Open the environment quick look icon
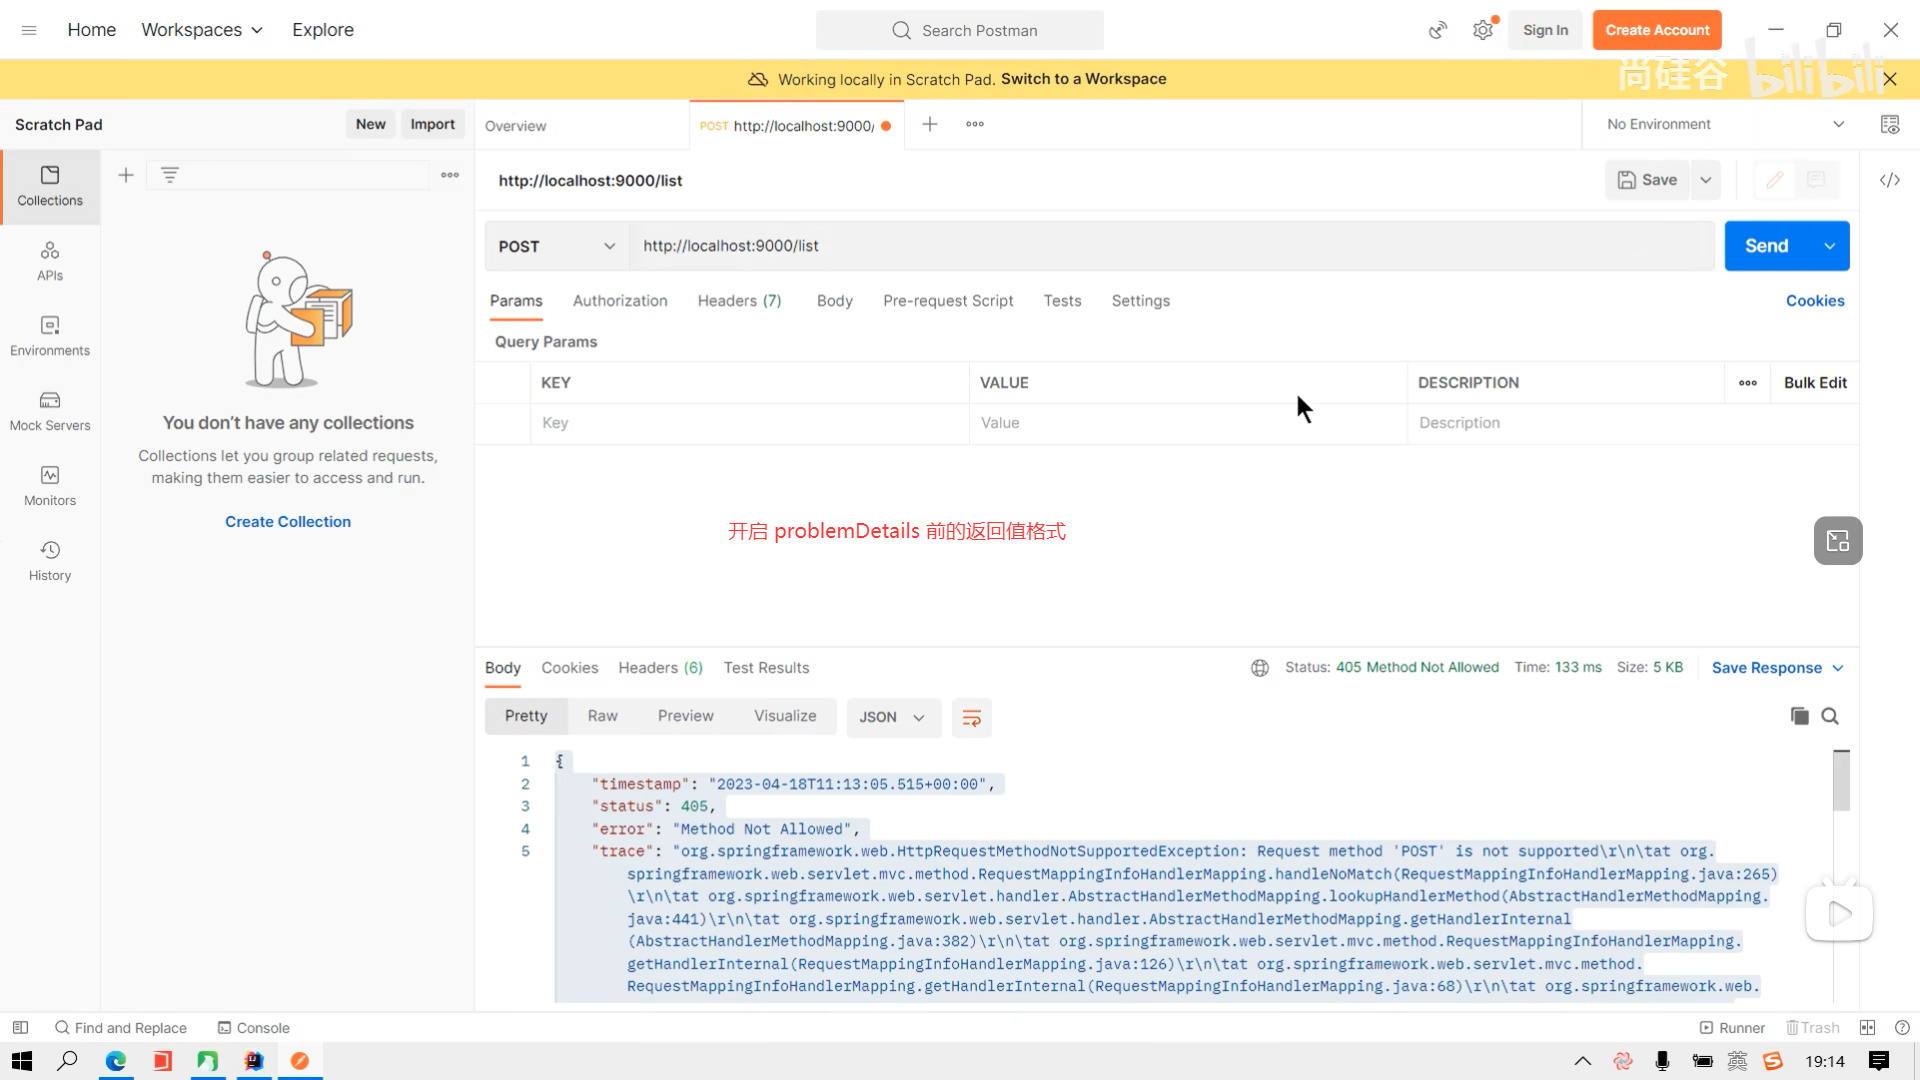This screenshot has width=1920, height=1080. [x=1889, y=124]
